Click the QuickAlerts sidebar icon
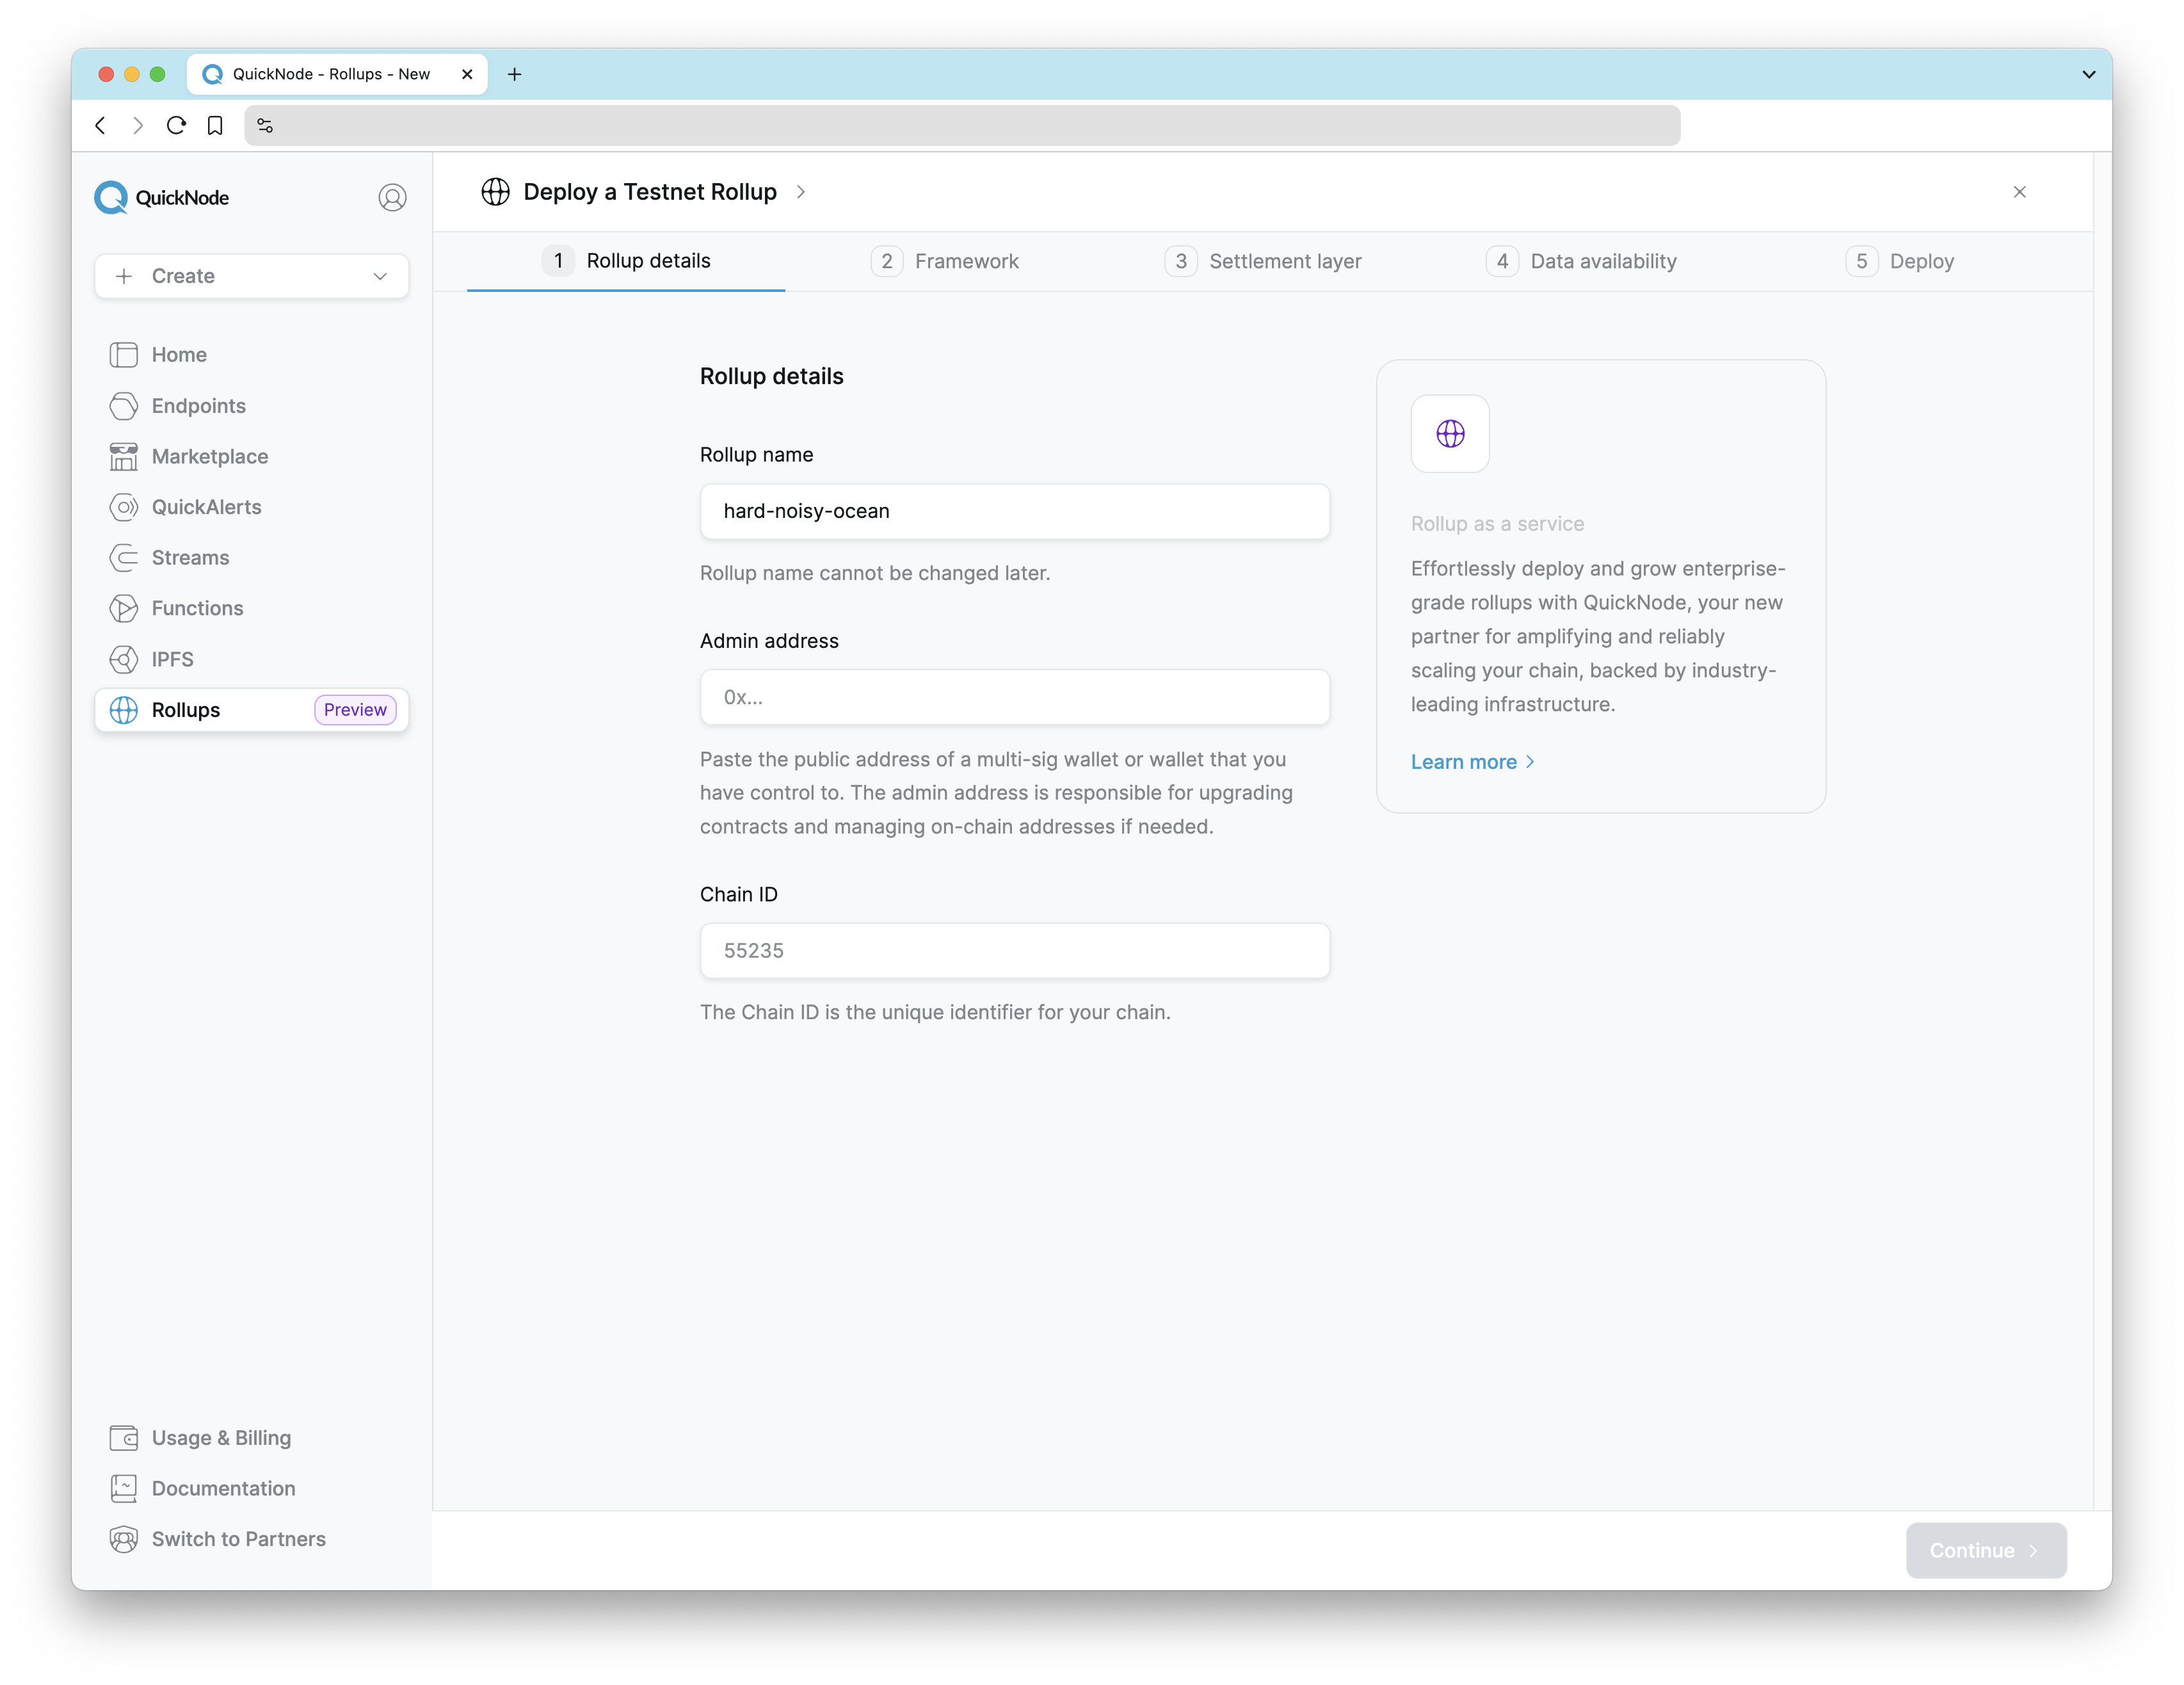Screen dimensions: 2184x1685 pos(124,507)
